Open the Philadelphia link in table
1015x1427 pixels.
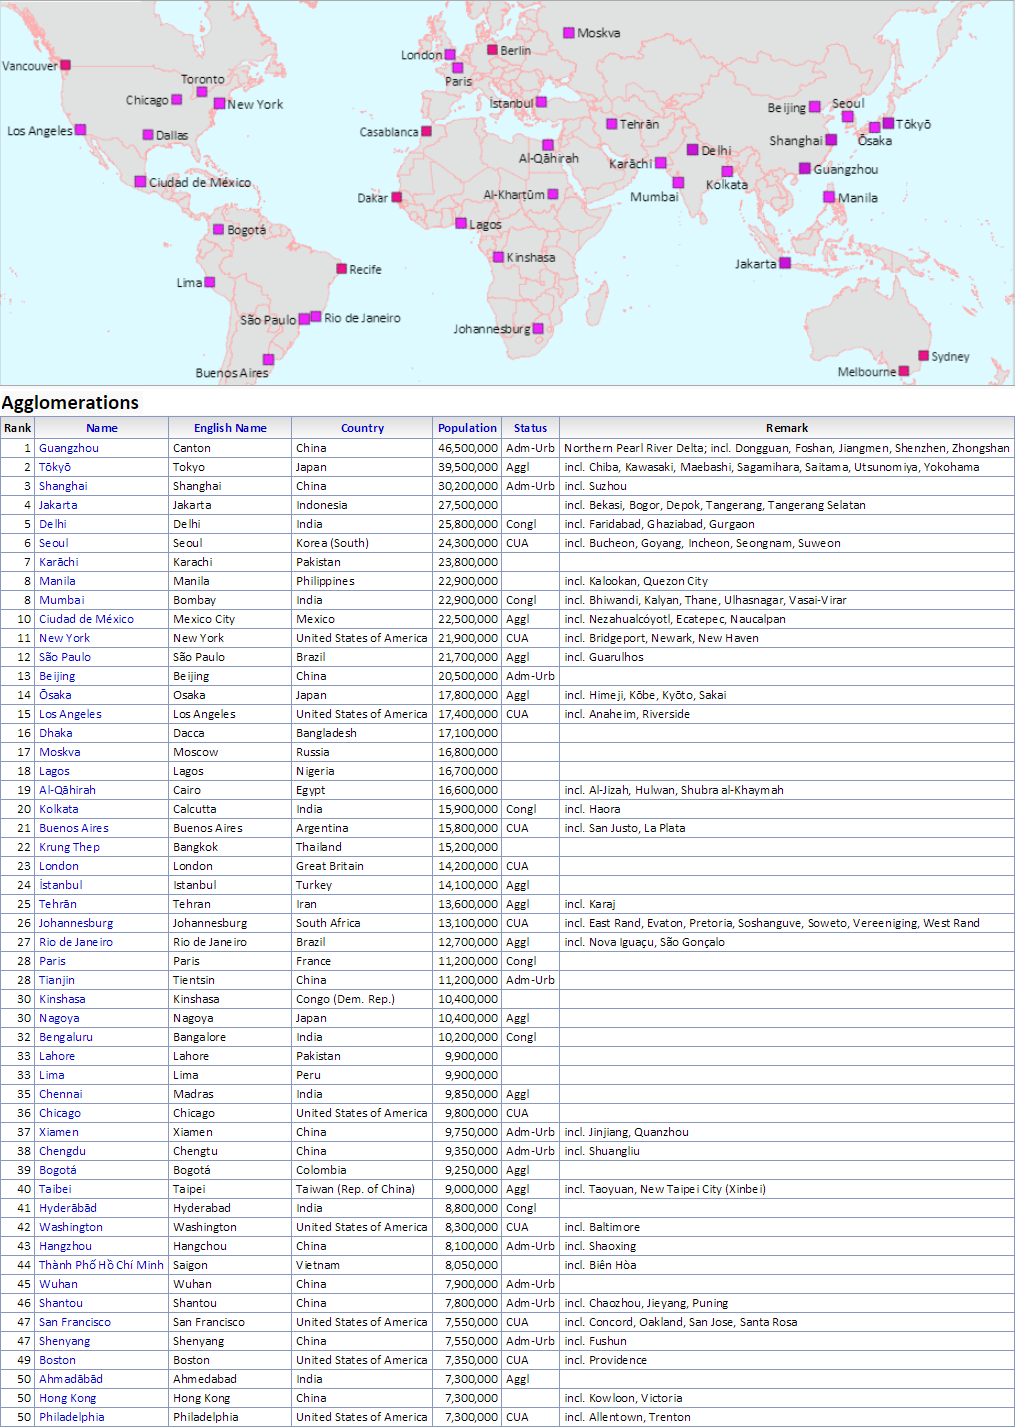coord(72,1417)
